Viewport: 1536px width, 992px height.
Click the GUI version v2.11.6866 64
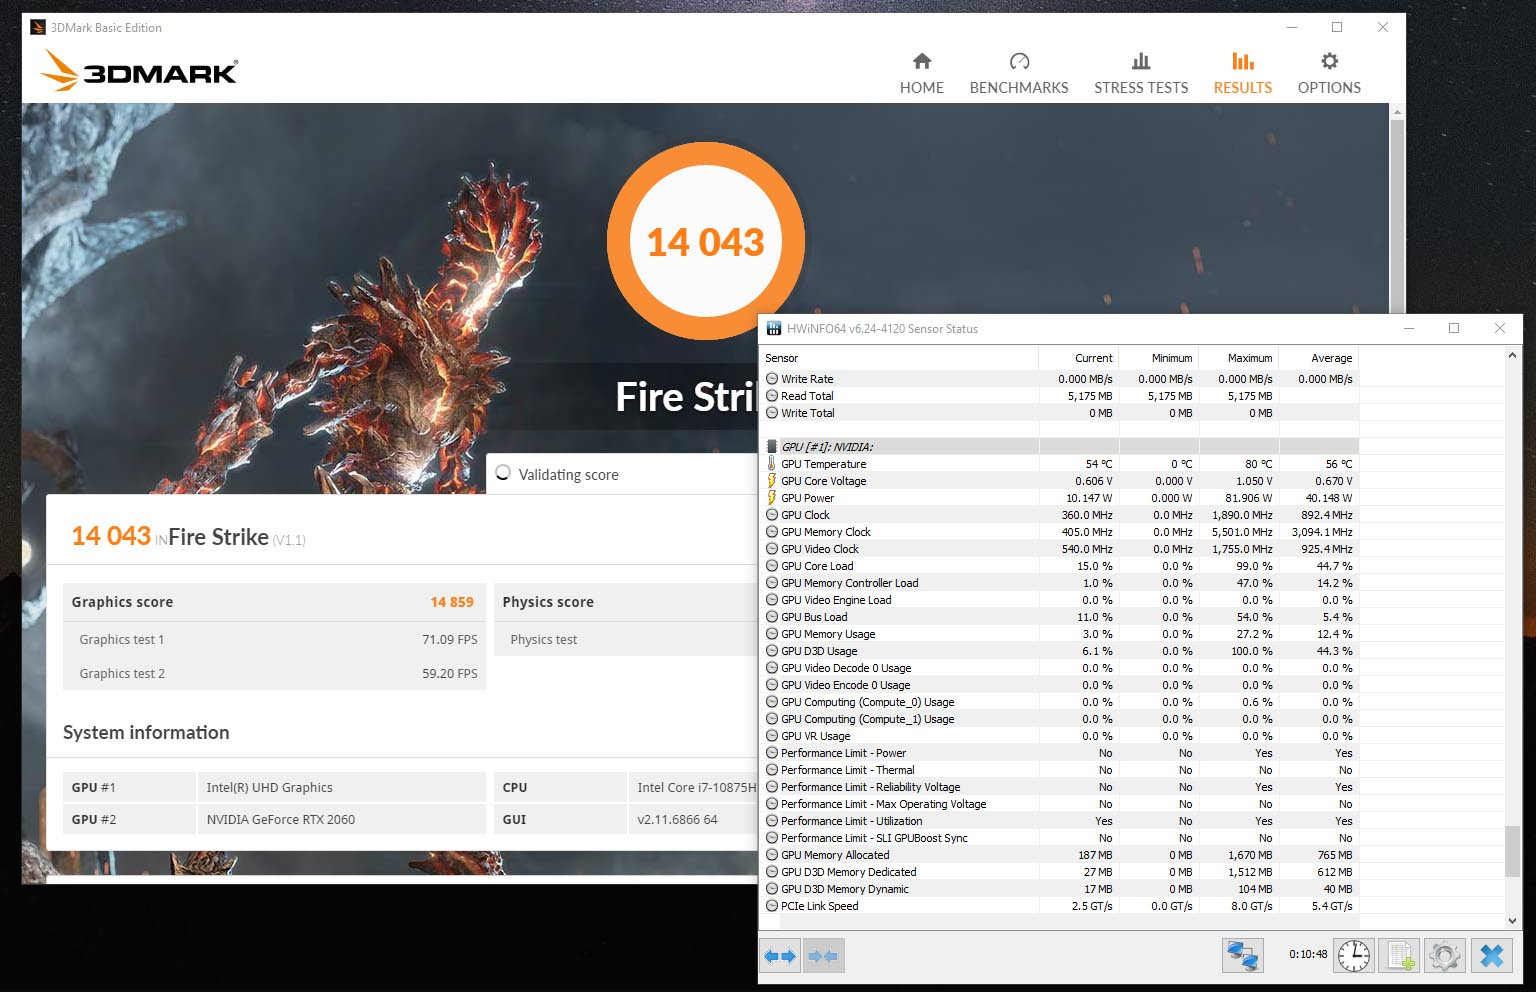pos(677,820)
